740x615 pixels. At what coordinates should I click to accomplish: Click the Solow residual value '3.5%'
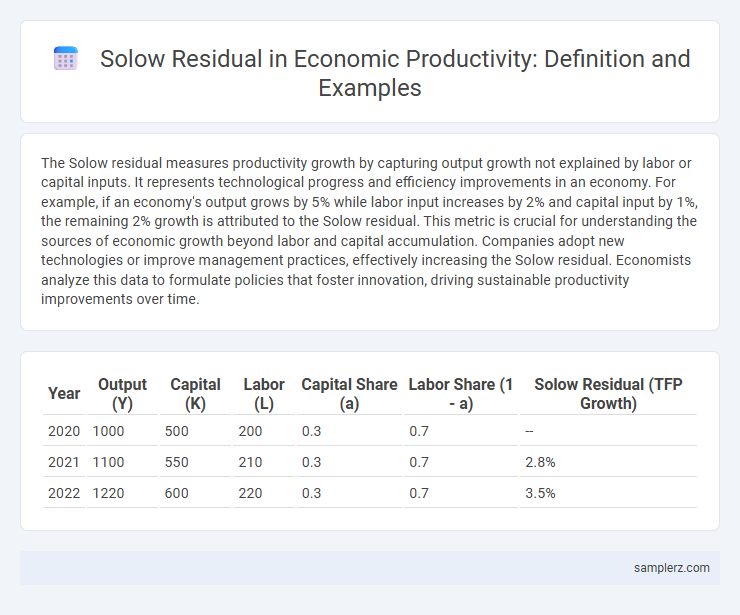540,493
